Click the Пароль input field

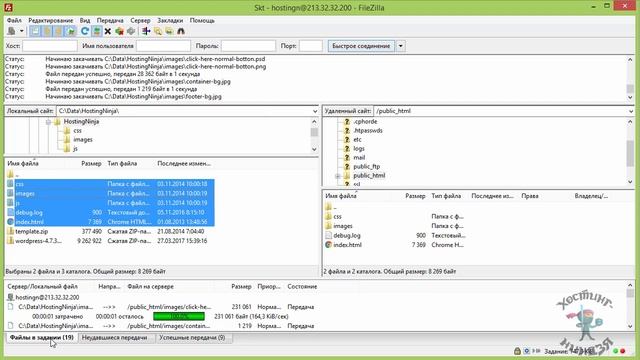pos(248,46)
